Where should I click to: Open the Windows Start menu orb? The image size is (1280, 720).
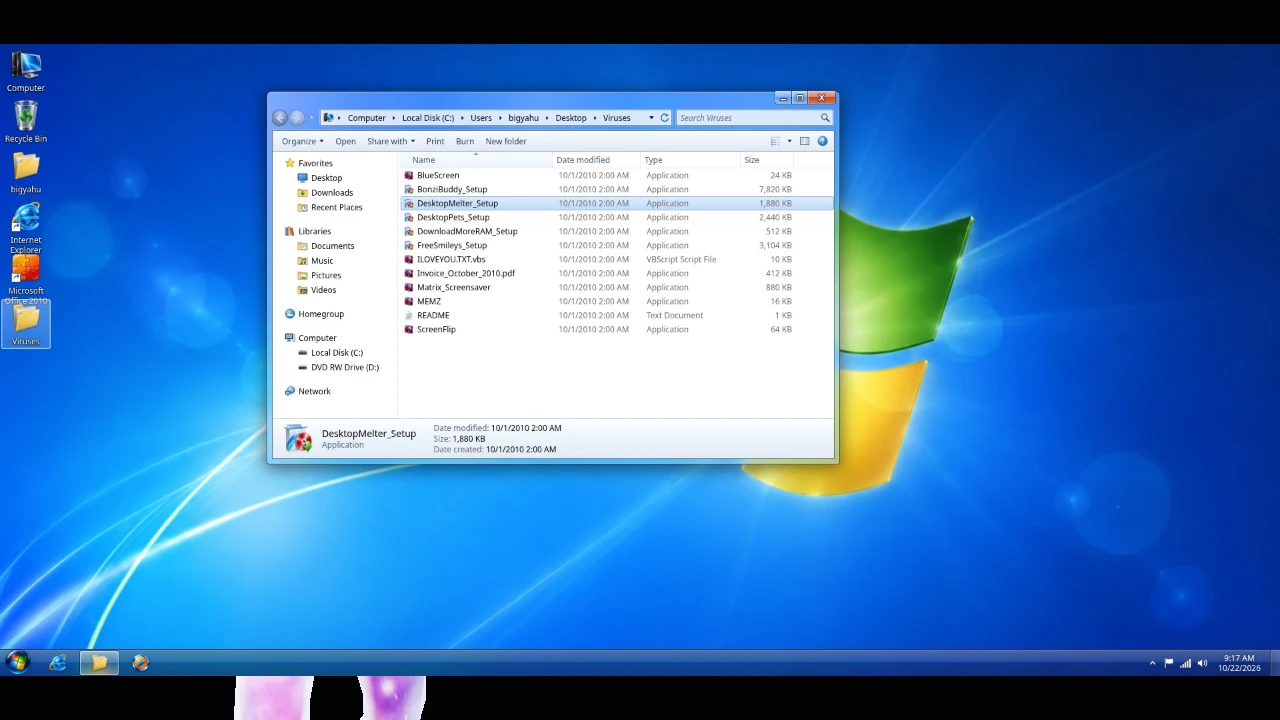point(18,662)
